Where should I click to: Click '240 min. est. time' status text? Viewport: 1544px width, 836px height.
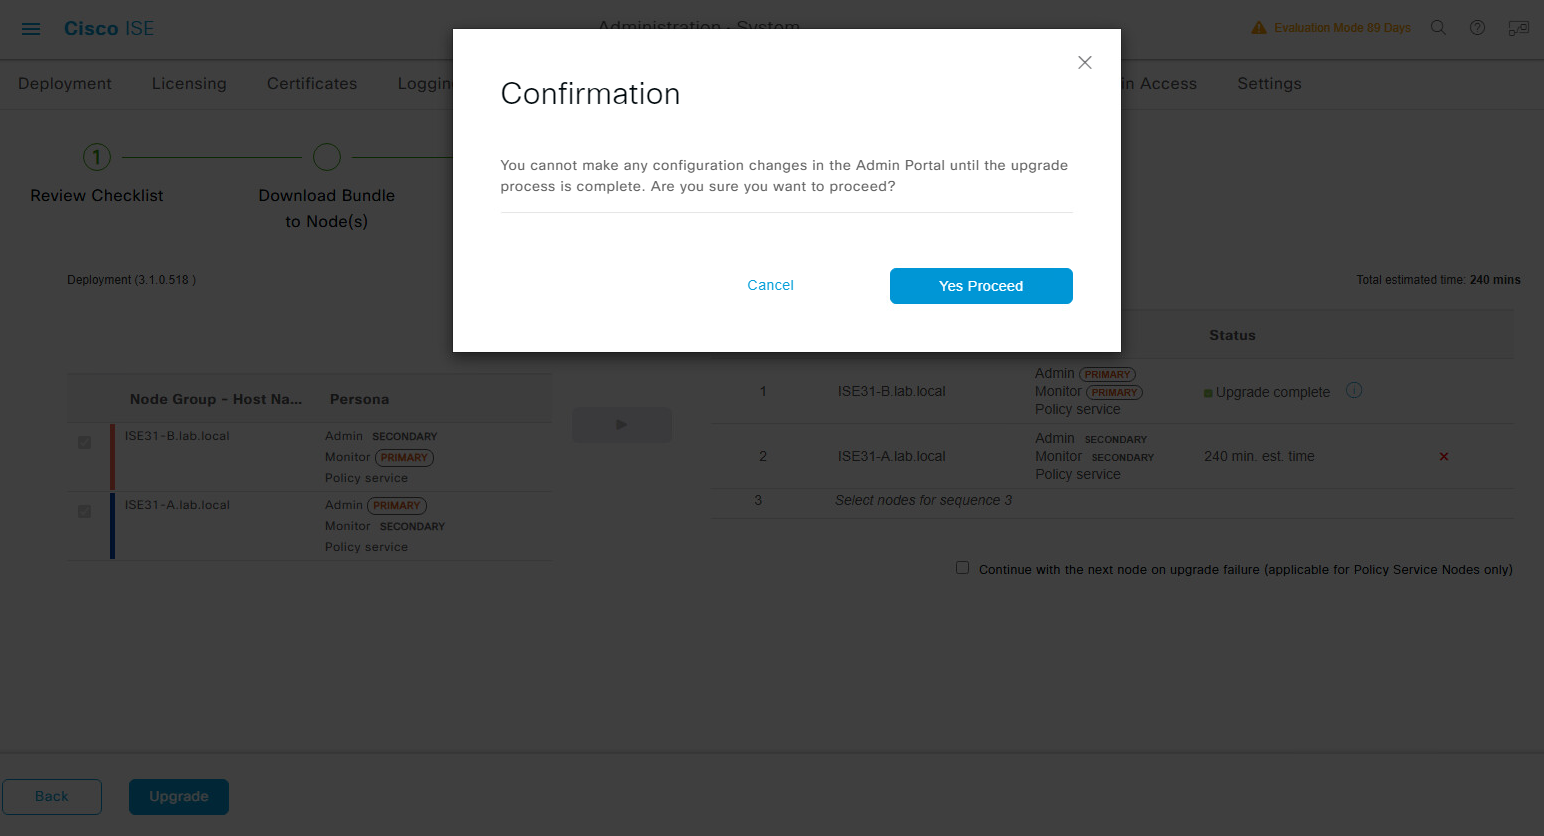[1259, 456]
